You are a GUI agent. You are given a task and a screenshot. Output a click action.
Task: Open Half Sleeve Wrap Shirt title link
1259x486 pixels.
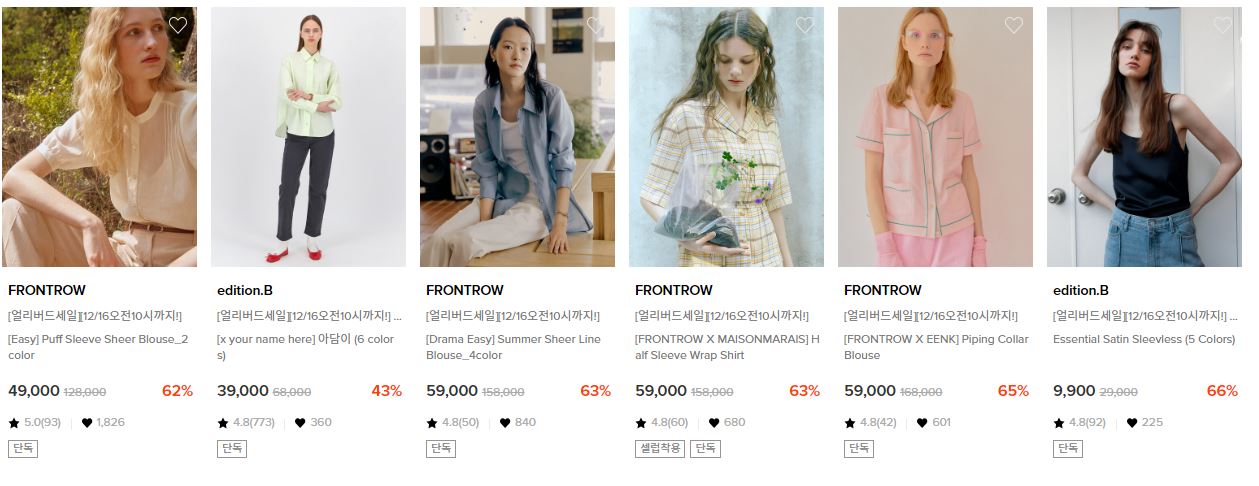point(727,347)
